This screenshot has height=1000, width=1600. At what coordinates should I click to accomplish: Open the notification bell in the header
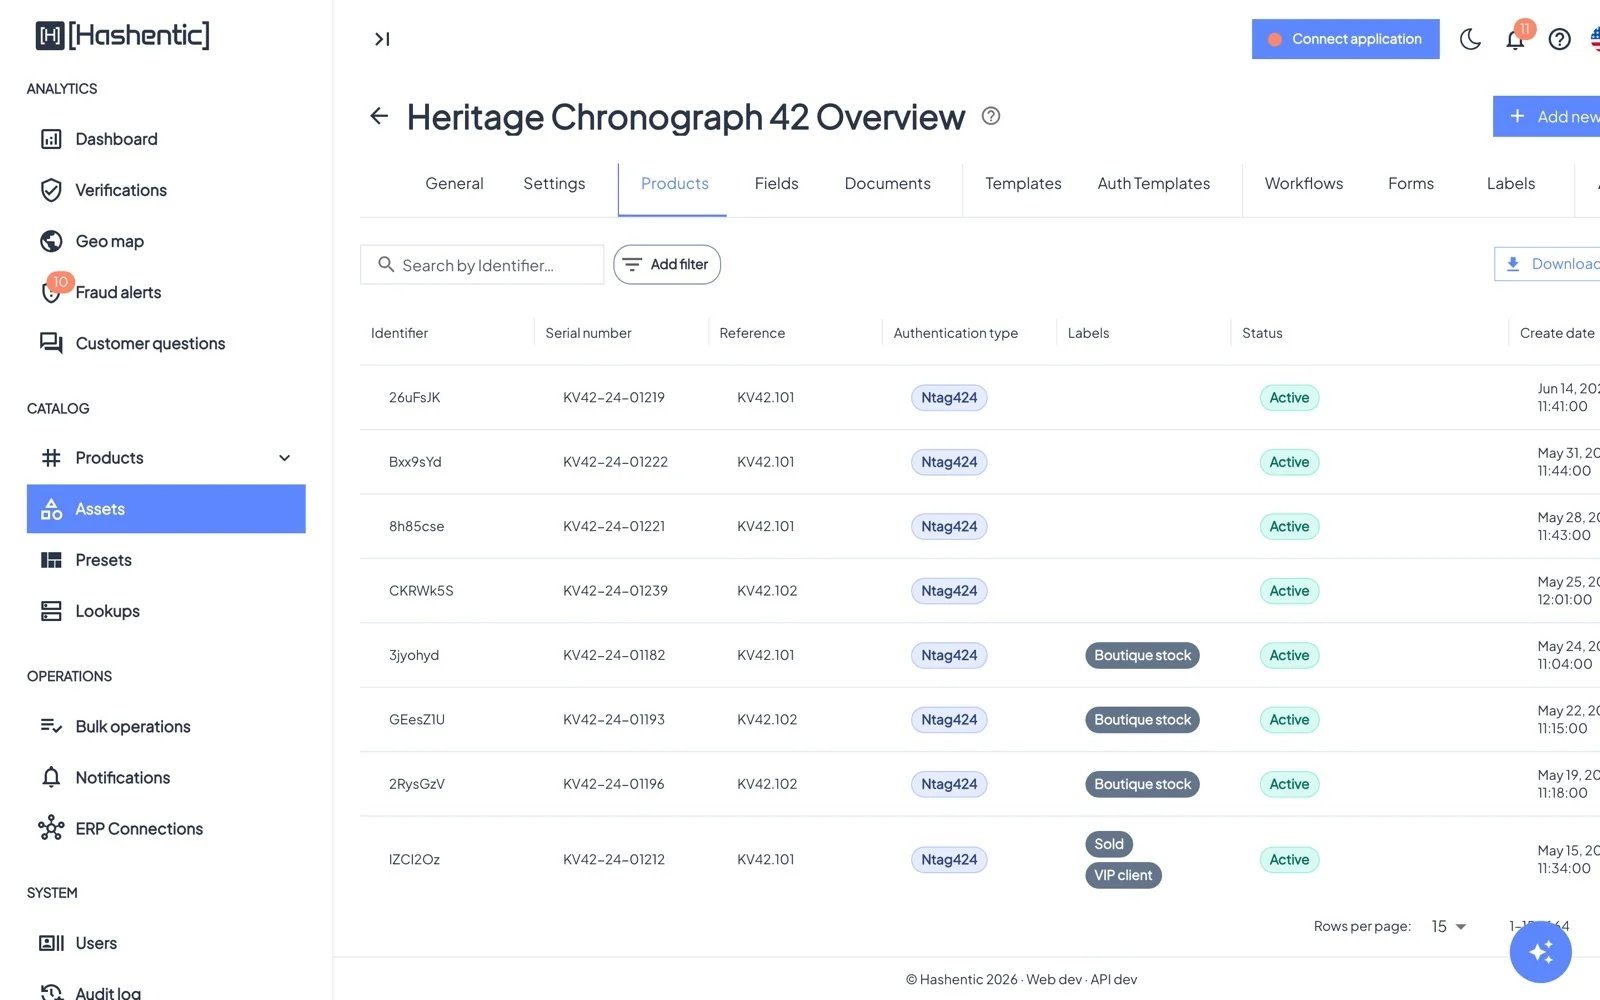[x=1515, y=40]
